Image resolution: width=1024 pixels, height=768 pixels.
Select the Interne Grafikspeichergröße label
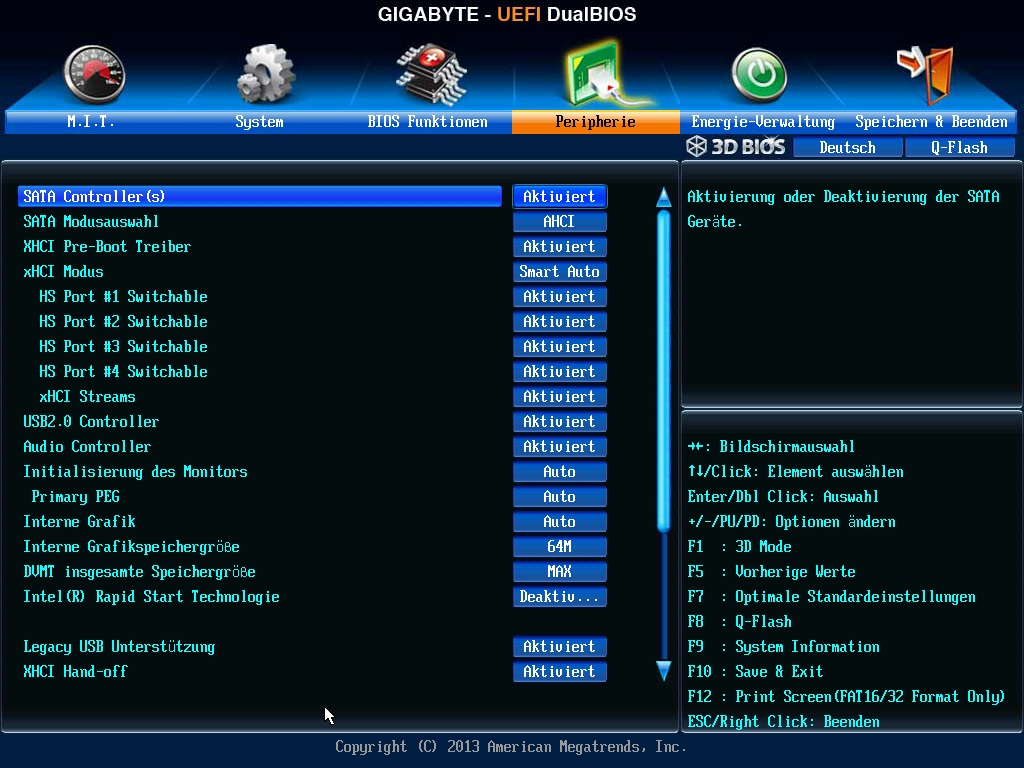pos(131,547)
